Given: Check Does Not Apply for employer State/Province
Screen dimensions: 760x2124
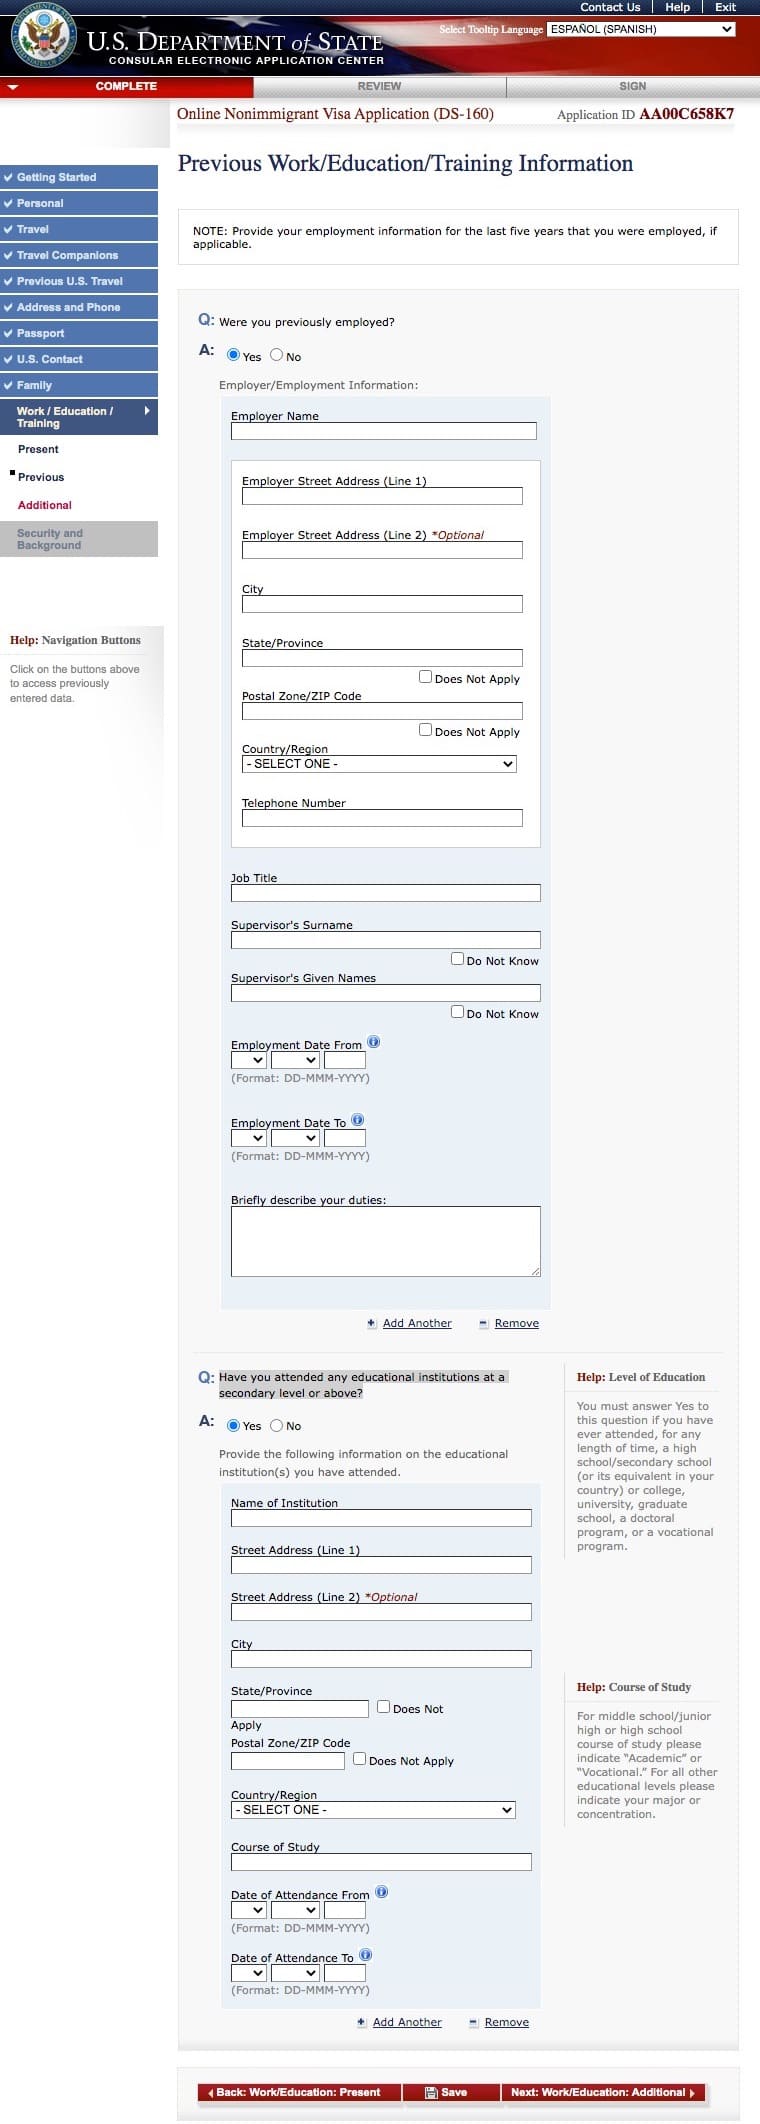Looking at the screenshot, I should point(425,677).
